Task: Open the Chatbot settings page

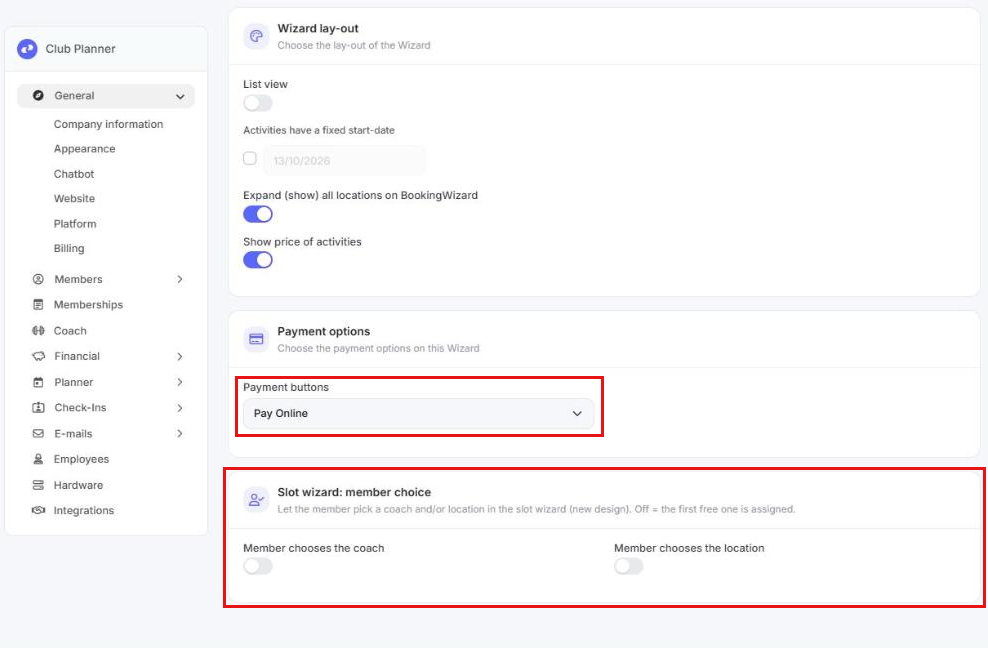Action: point(74,174)
